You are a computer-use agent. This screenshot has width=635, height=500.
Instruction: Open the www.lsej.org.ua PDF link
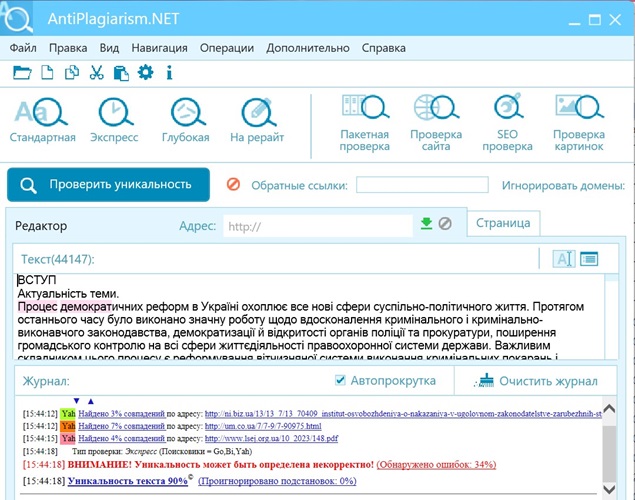pyautogui.click(x=271, y=438)
